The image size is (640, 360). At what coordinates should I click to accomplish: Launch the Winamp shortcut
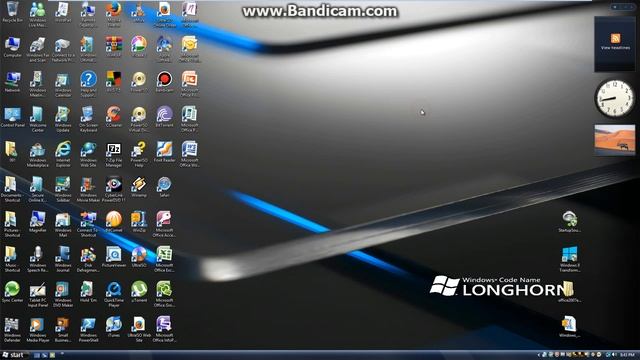(x=139, y=187)
